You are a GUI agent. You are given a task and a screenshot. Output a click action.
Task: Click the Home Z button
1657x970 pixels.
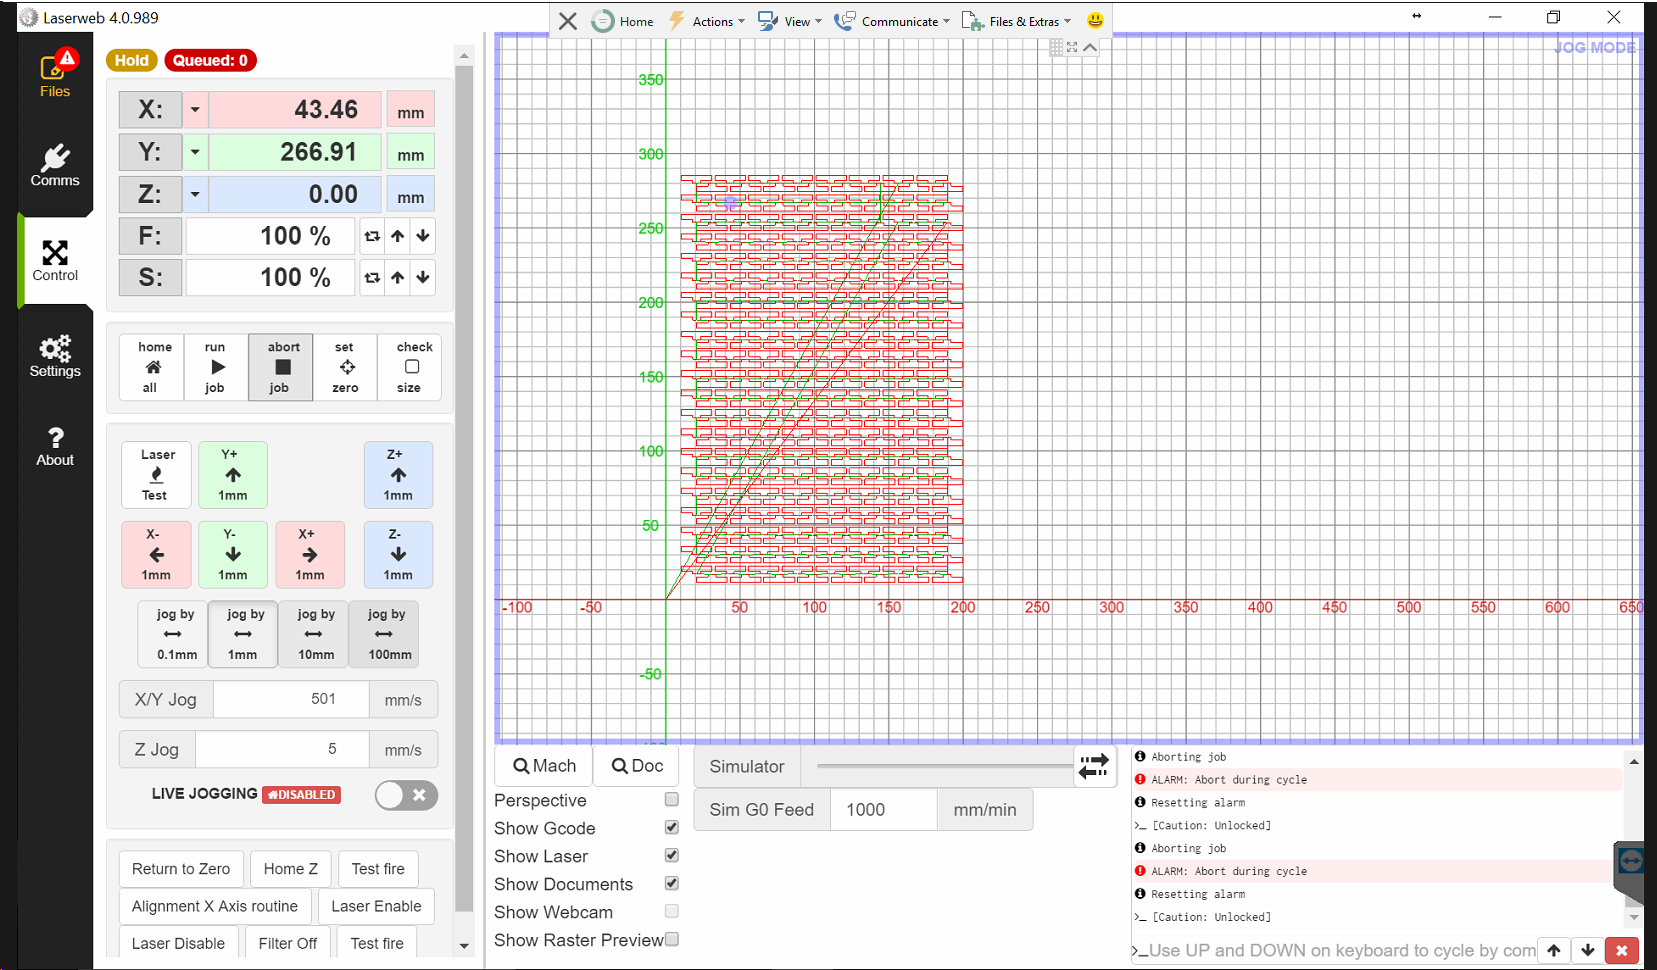[291, 869]
